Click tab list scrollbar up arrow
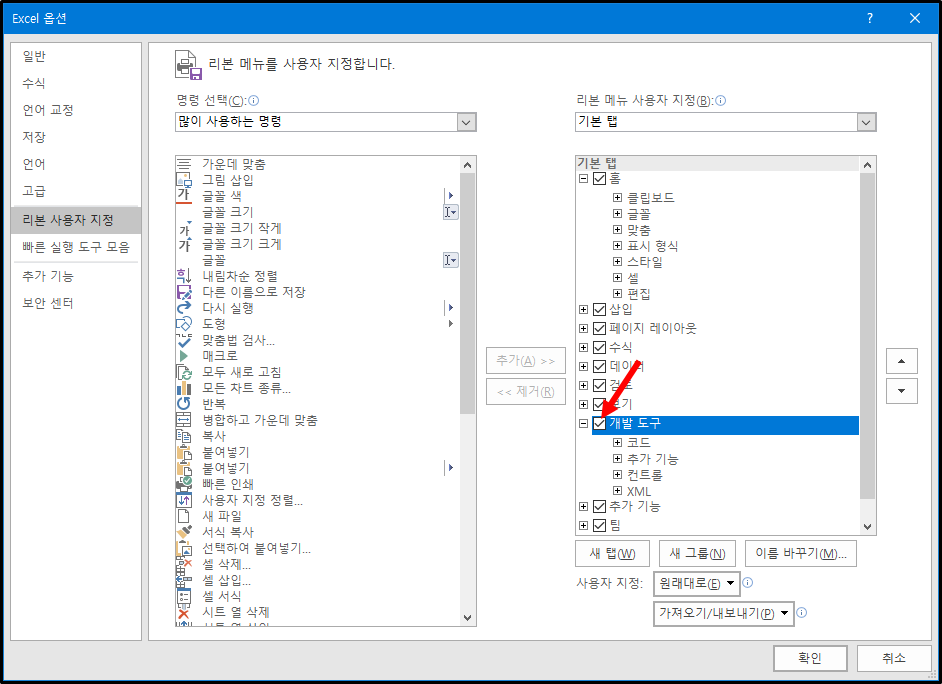This screenshot has height=684, width=942. click(x=867, y=165)
